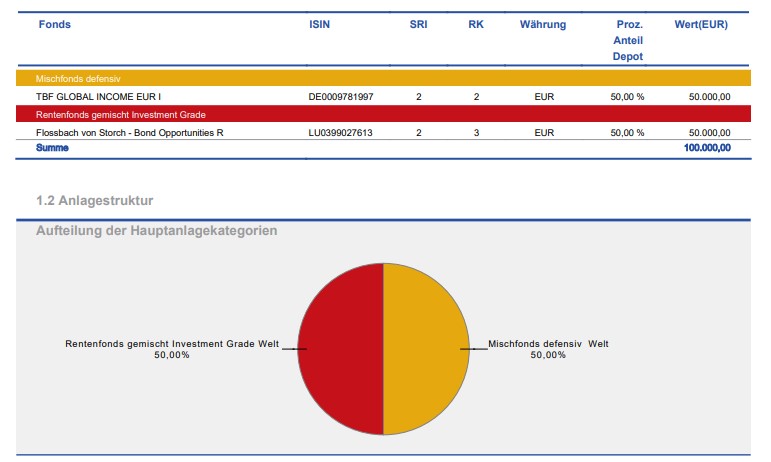The width and height of the screenshot is (771, 462).
Task: Select ISIN DE0009781997
Action: tap(341, 97)
